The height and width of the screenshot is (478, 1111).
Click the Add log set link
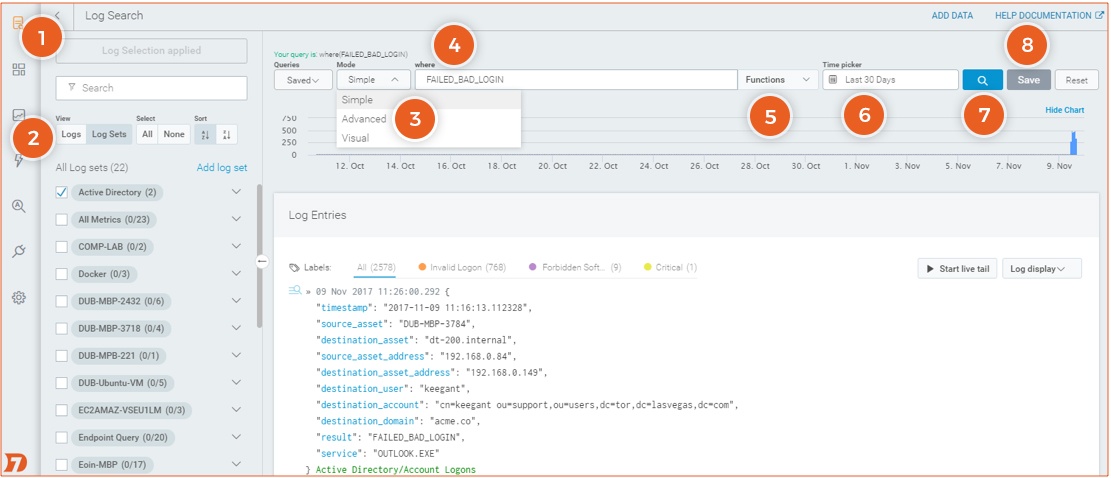[222, 168]
